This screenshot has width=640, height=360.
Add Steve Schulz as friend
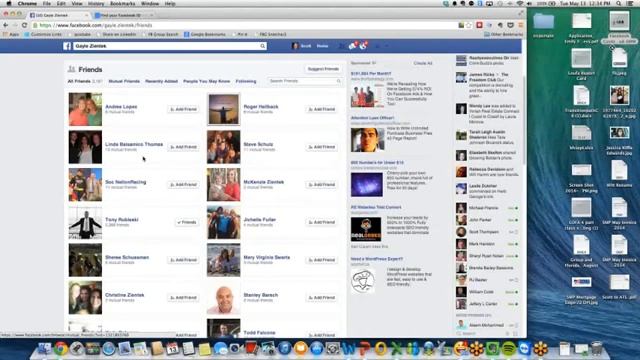pyautogui.click(x=322, y=147)
